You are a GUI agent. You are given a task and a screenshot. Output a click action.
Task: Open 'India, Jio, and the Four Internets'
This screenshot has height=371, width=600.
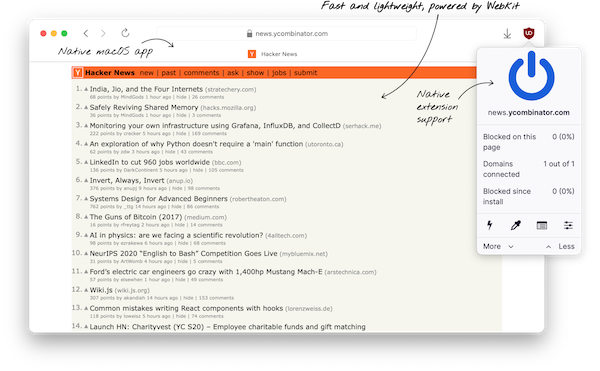point(146,89)
